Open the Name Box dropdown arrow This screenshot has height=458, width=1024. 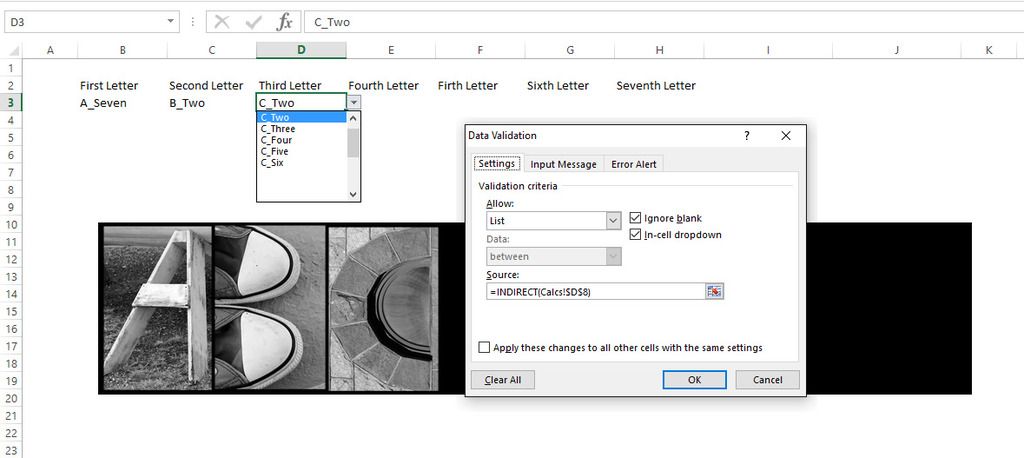tap(172, 22)
